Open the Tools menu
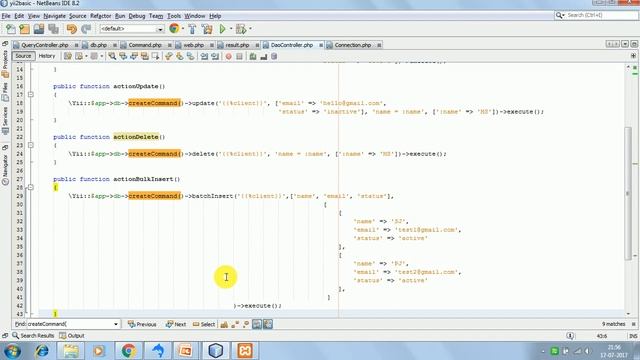 coord(174,16)
